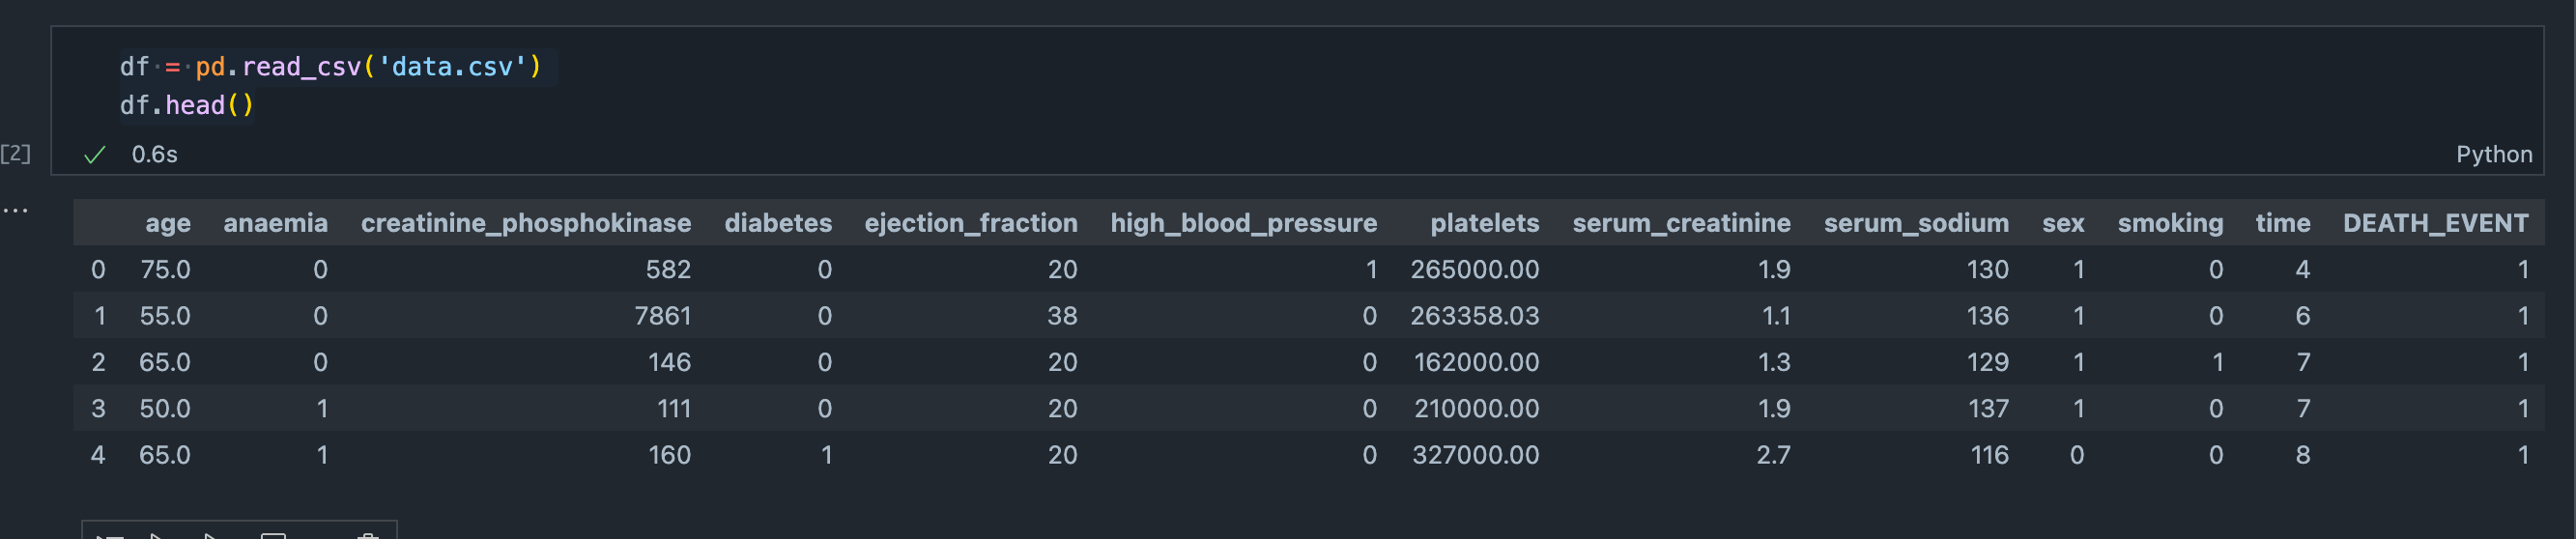Change the cell language mode Python
Screen dimensions: 2576x539
click(2493, 154)
